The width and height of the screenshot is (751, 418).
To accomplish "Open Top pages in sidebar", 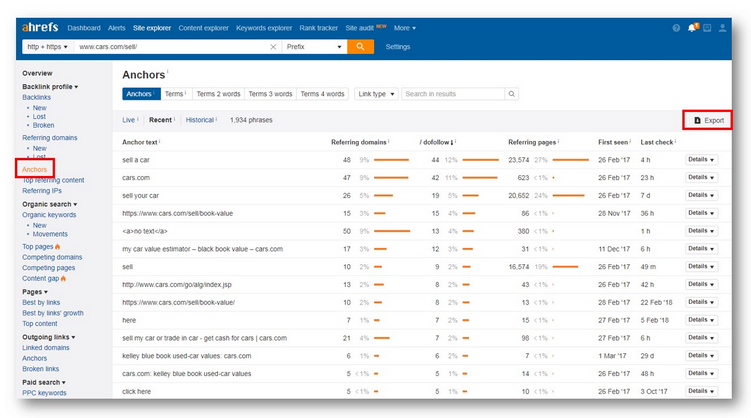I will click(x=38, y=247).
